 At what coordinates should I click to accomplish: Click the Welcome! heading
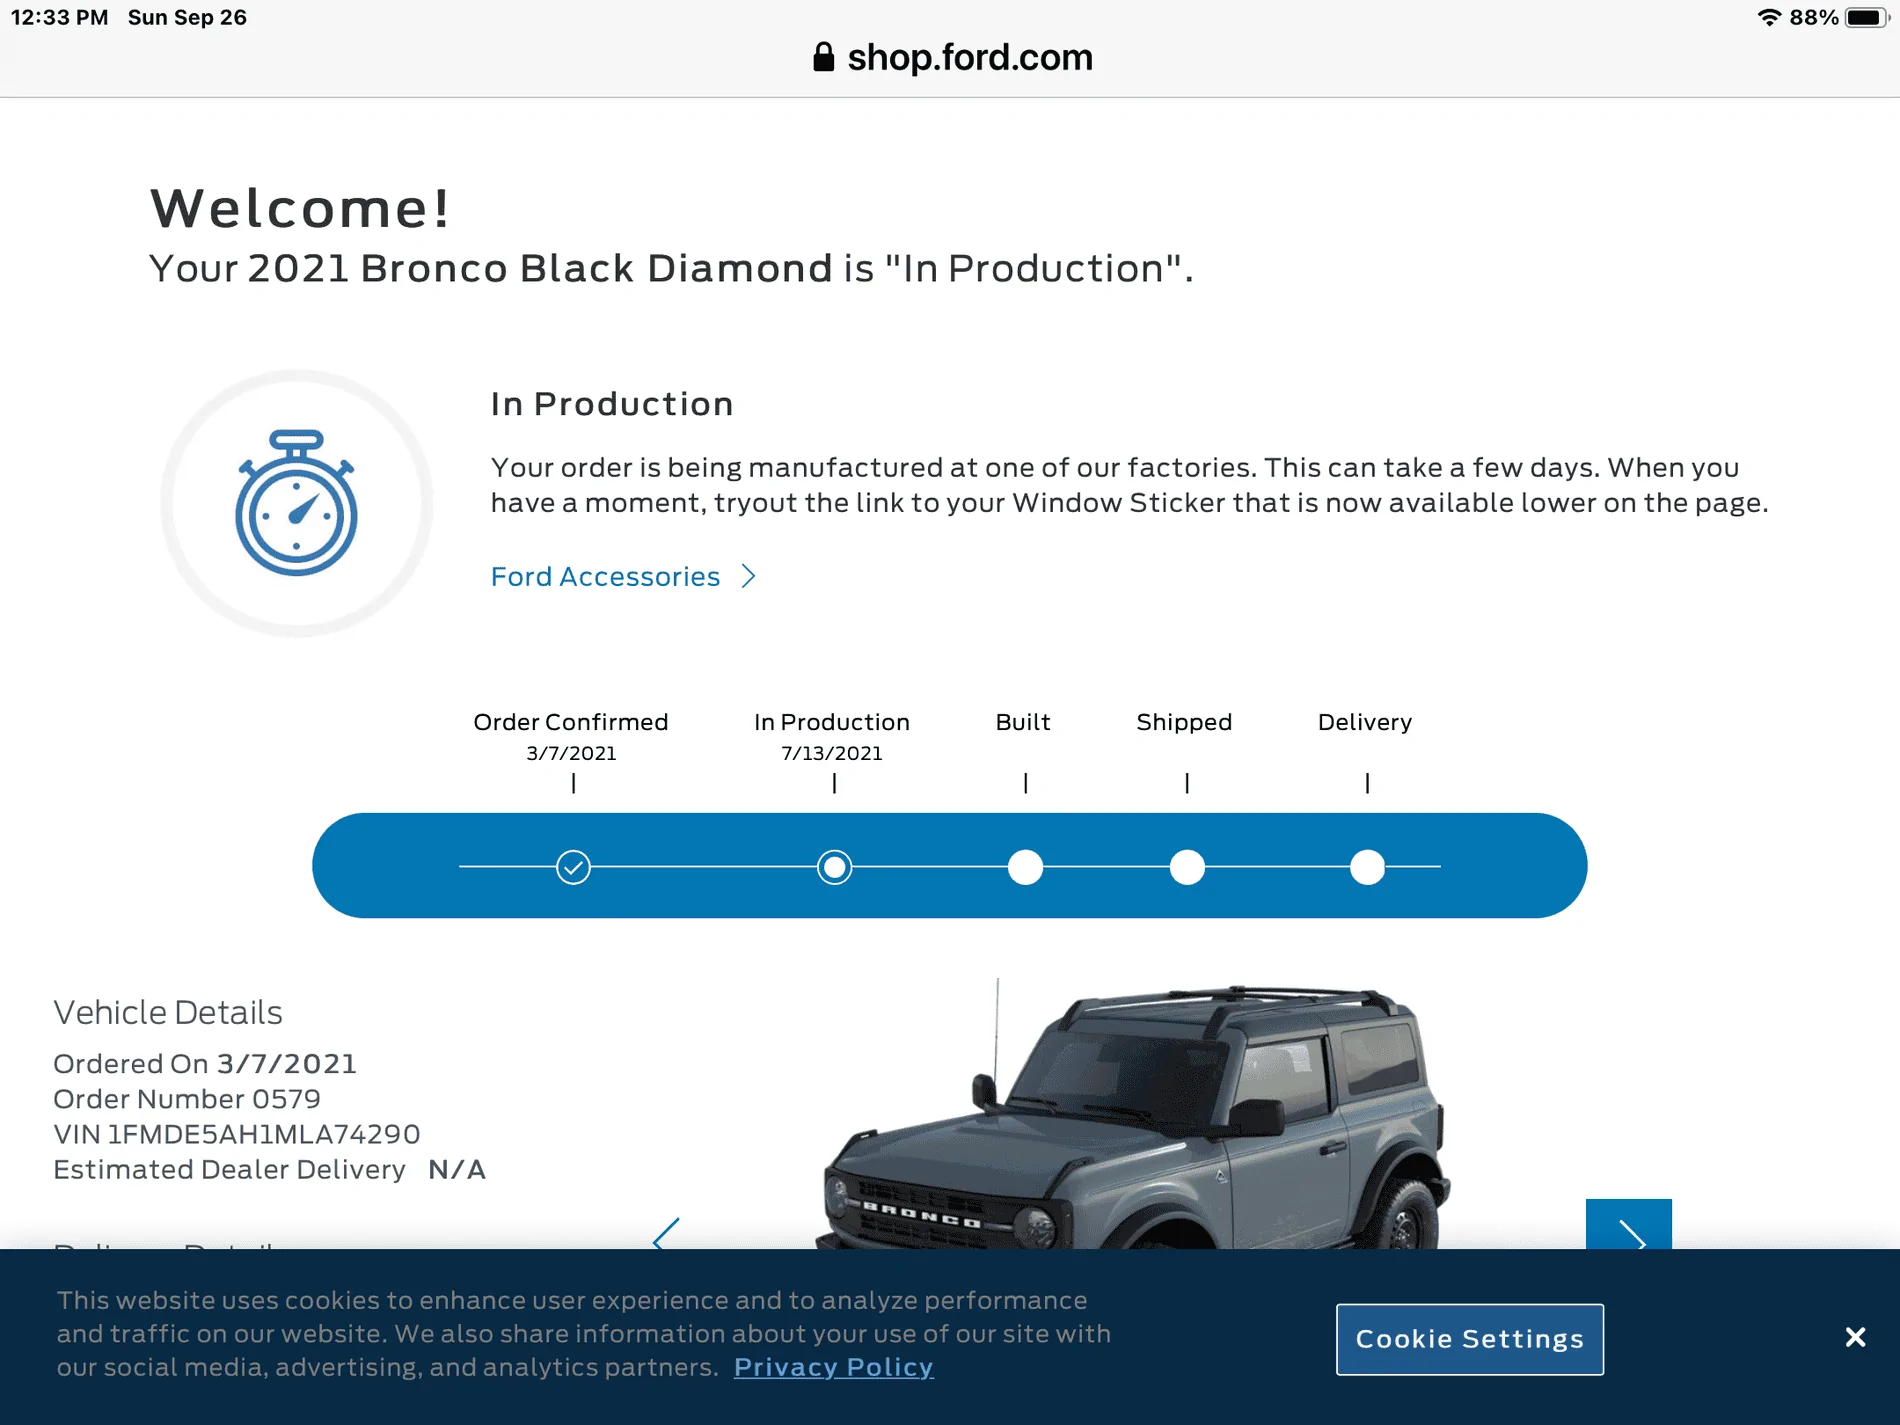tap(300, 208)
